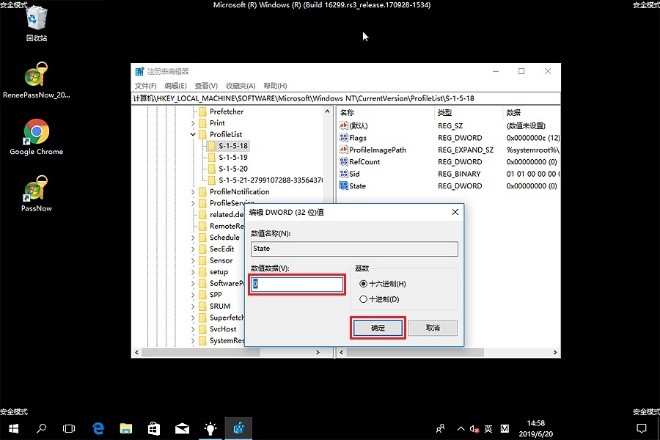The width and height of the screenshot is (660, 440).
Task: Expand the SecEdit tree node
Action: point(193,249)
